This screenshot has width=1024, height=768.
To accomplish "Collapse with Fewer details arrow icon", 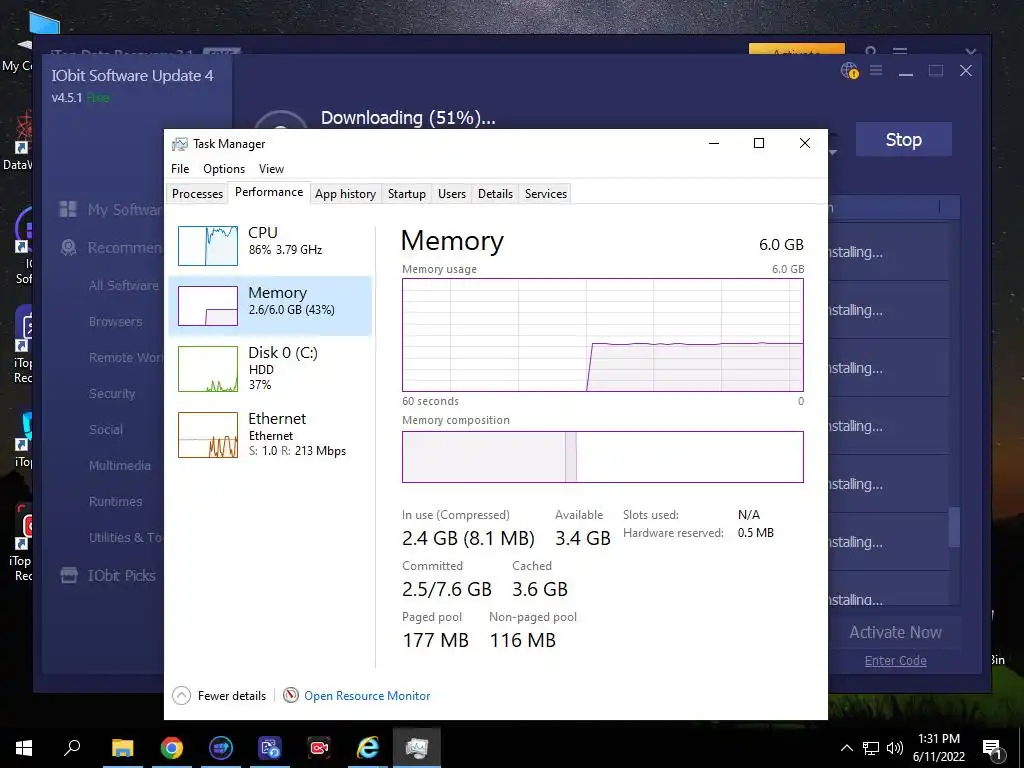I will pos(182,696).
